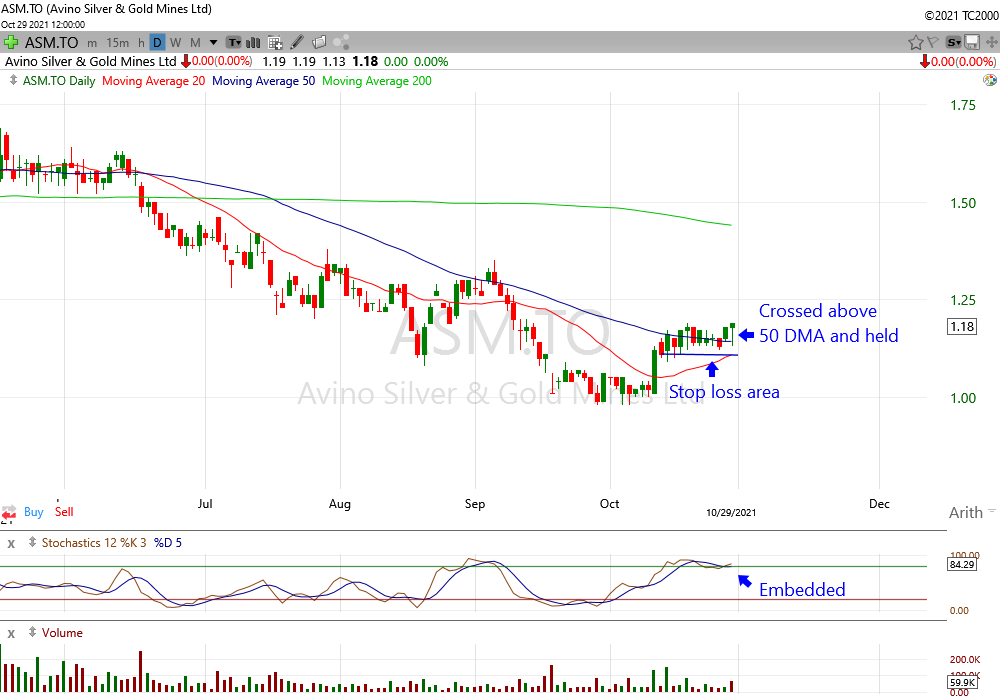1000x700 pixels.
Task: Click the share chart icon
Action: pos(342,43)
